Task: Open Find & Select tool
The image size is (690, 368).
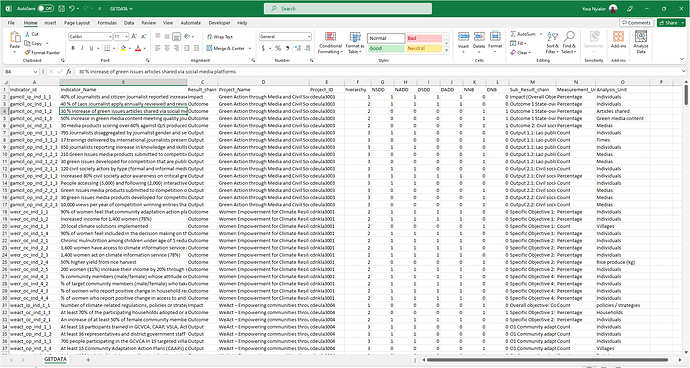Action: point(569,42)
